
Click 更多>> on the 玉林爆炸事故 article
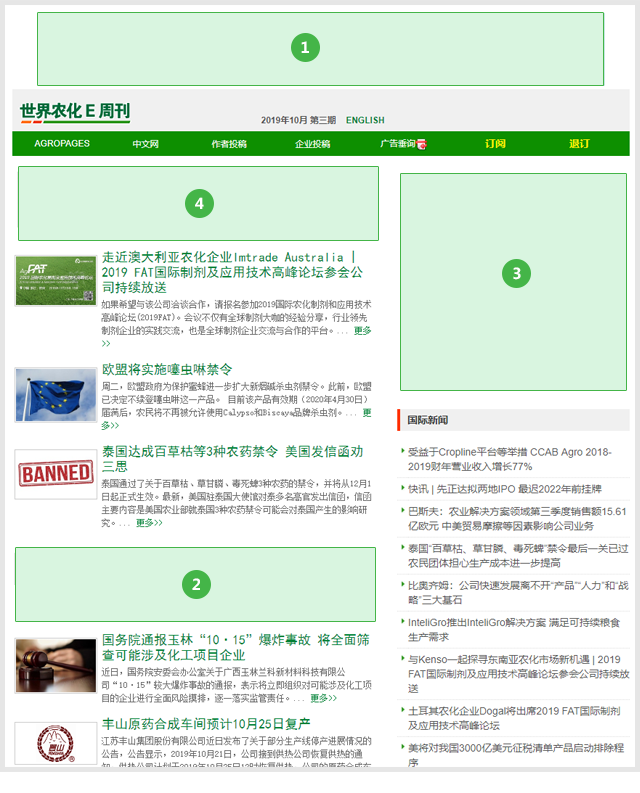tap(323, 698)
